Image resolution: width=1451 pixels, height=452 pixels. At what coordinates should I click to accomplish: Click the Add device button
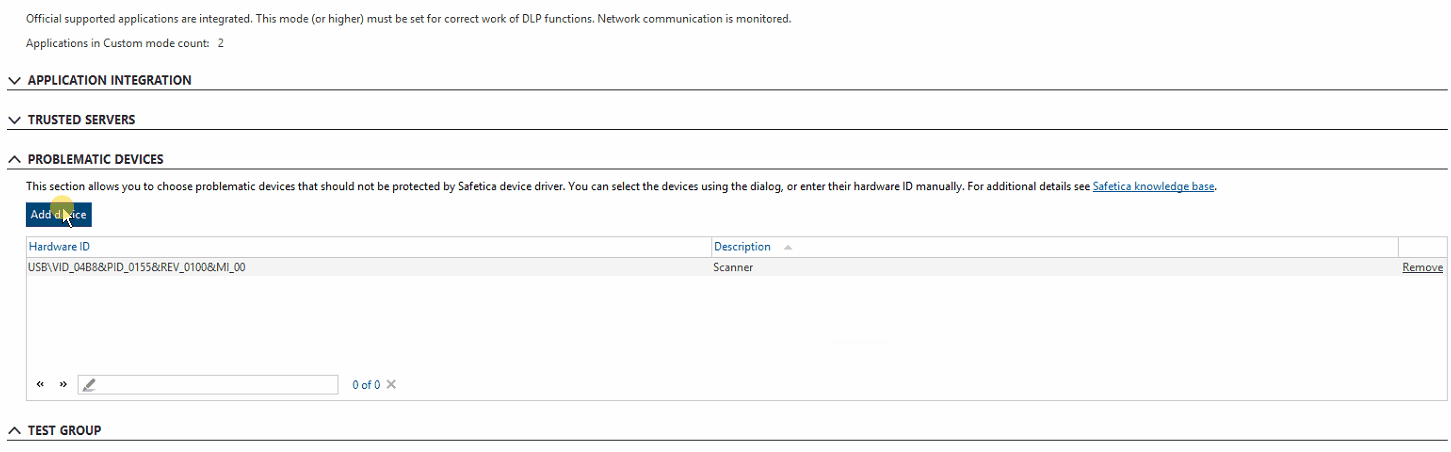58,215
